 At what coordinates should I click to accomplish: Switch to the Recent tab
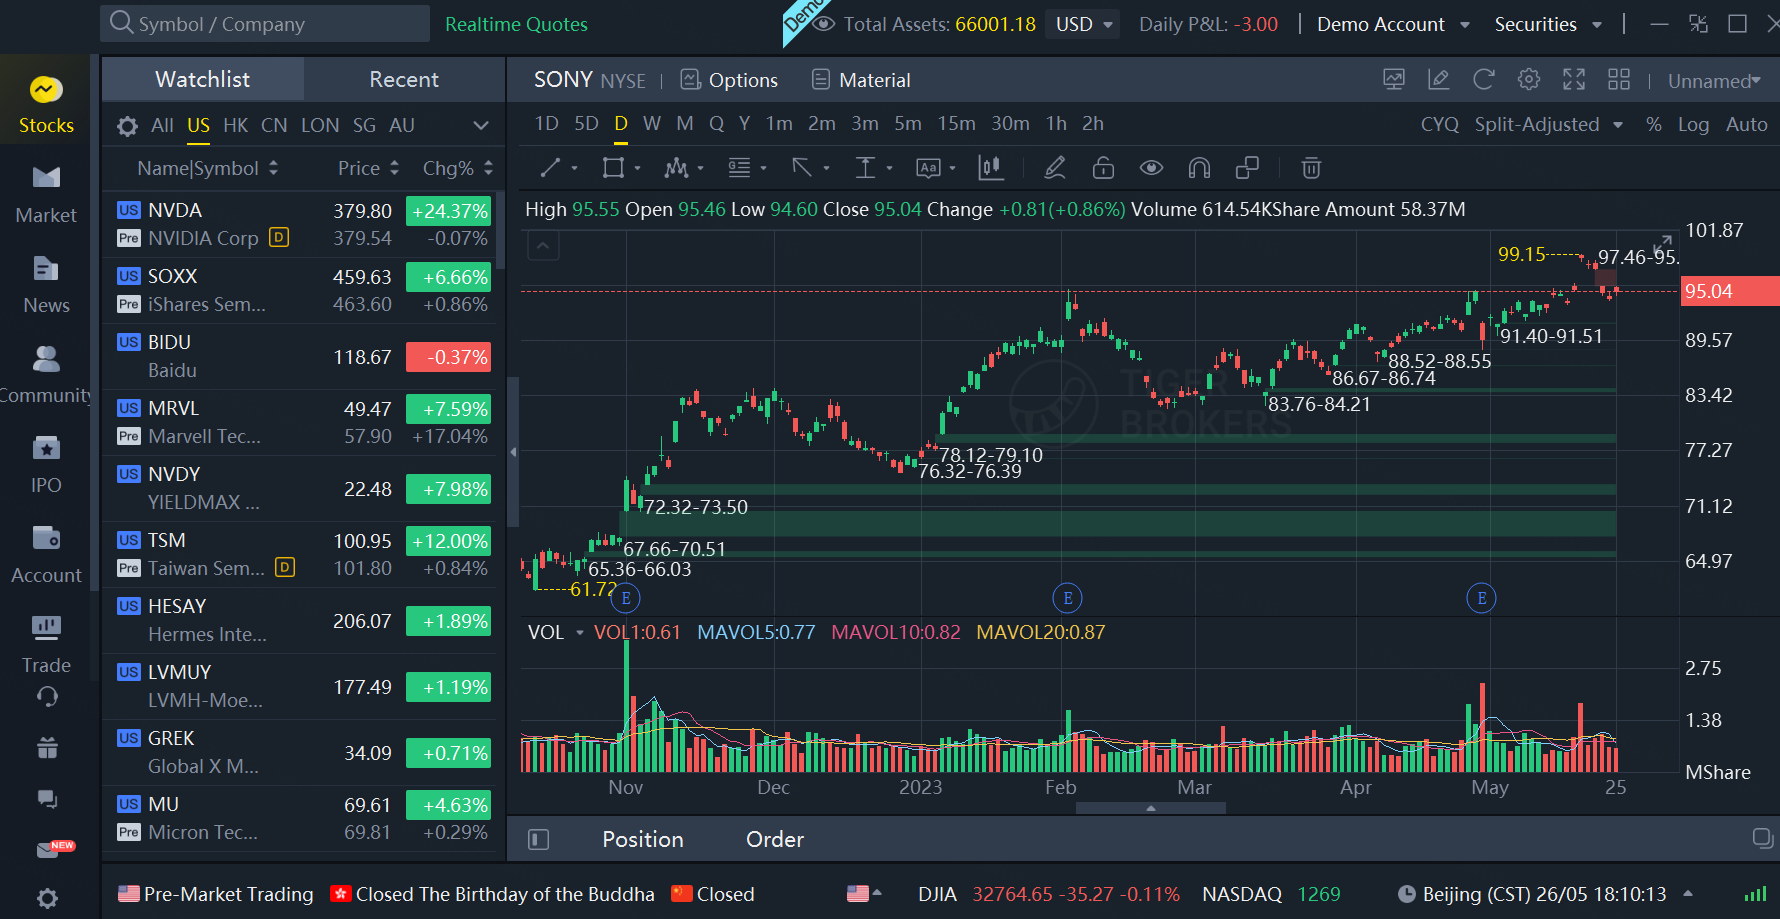403,79
